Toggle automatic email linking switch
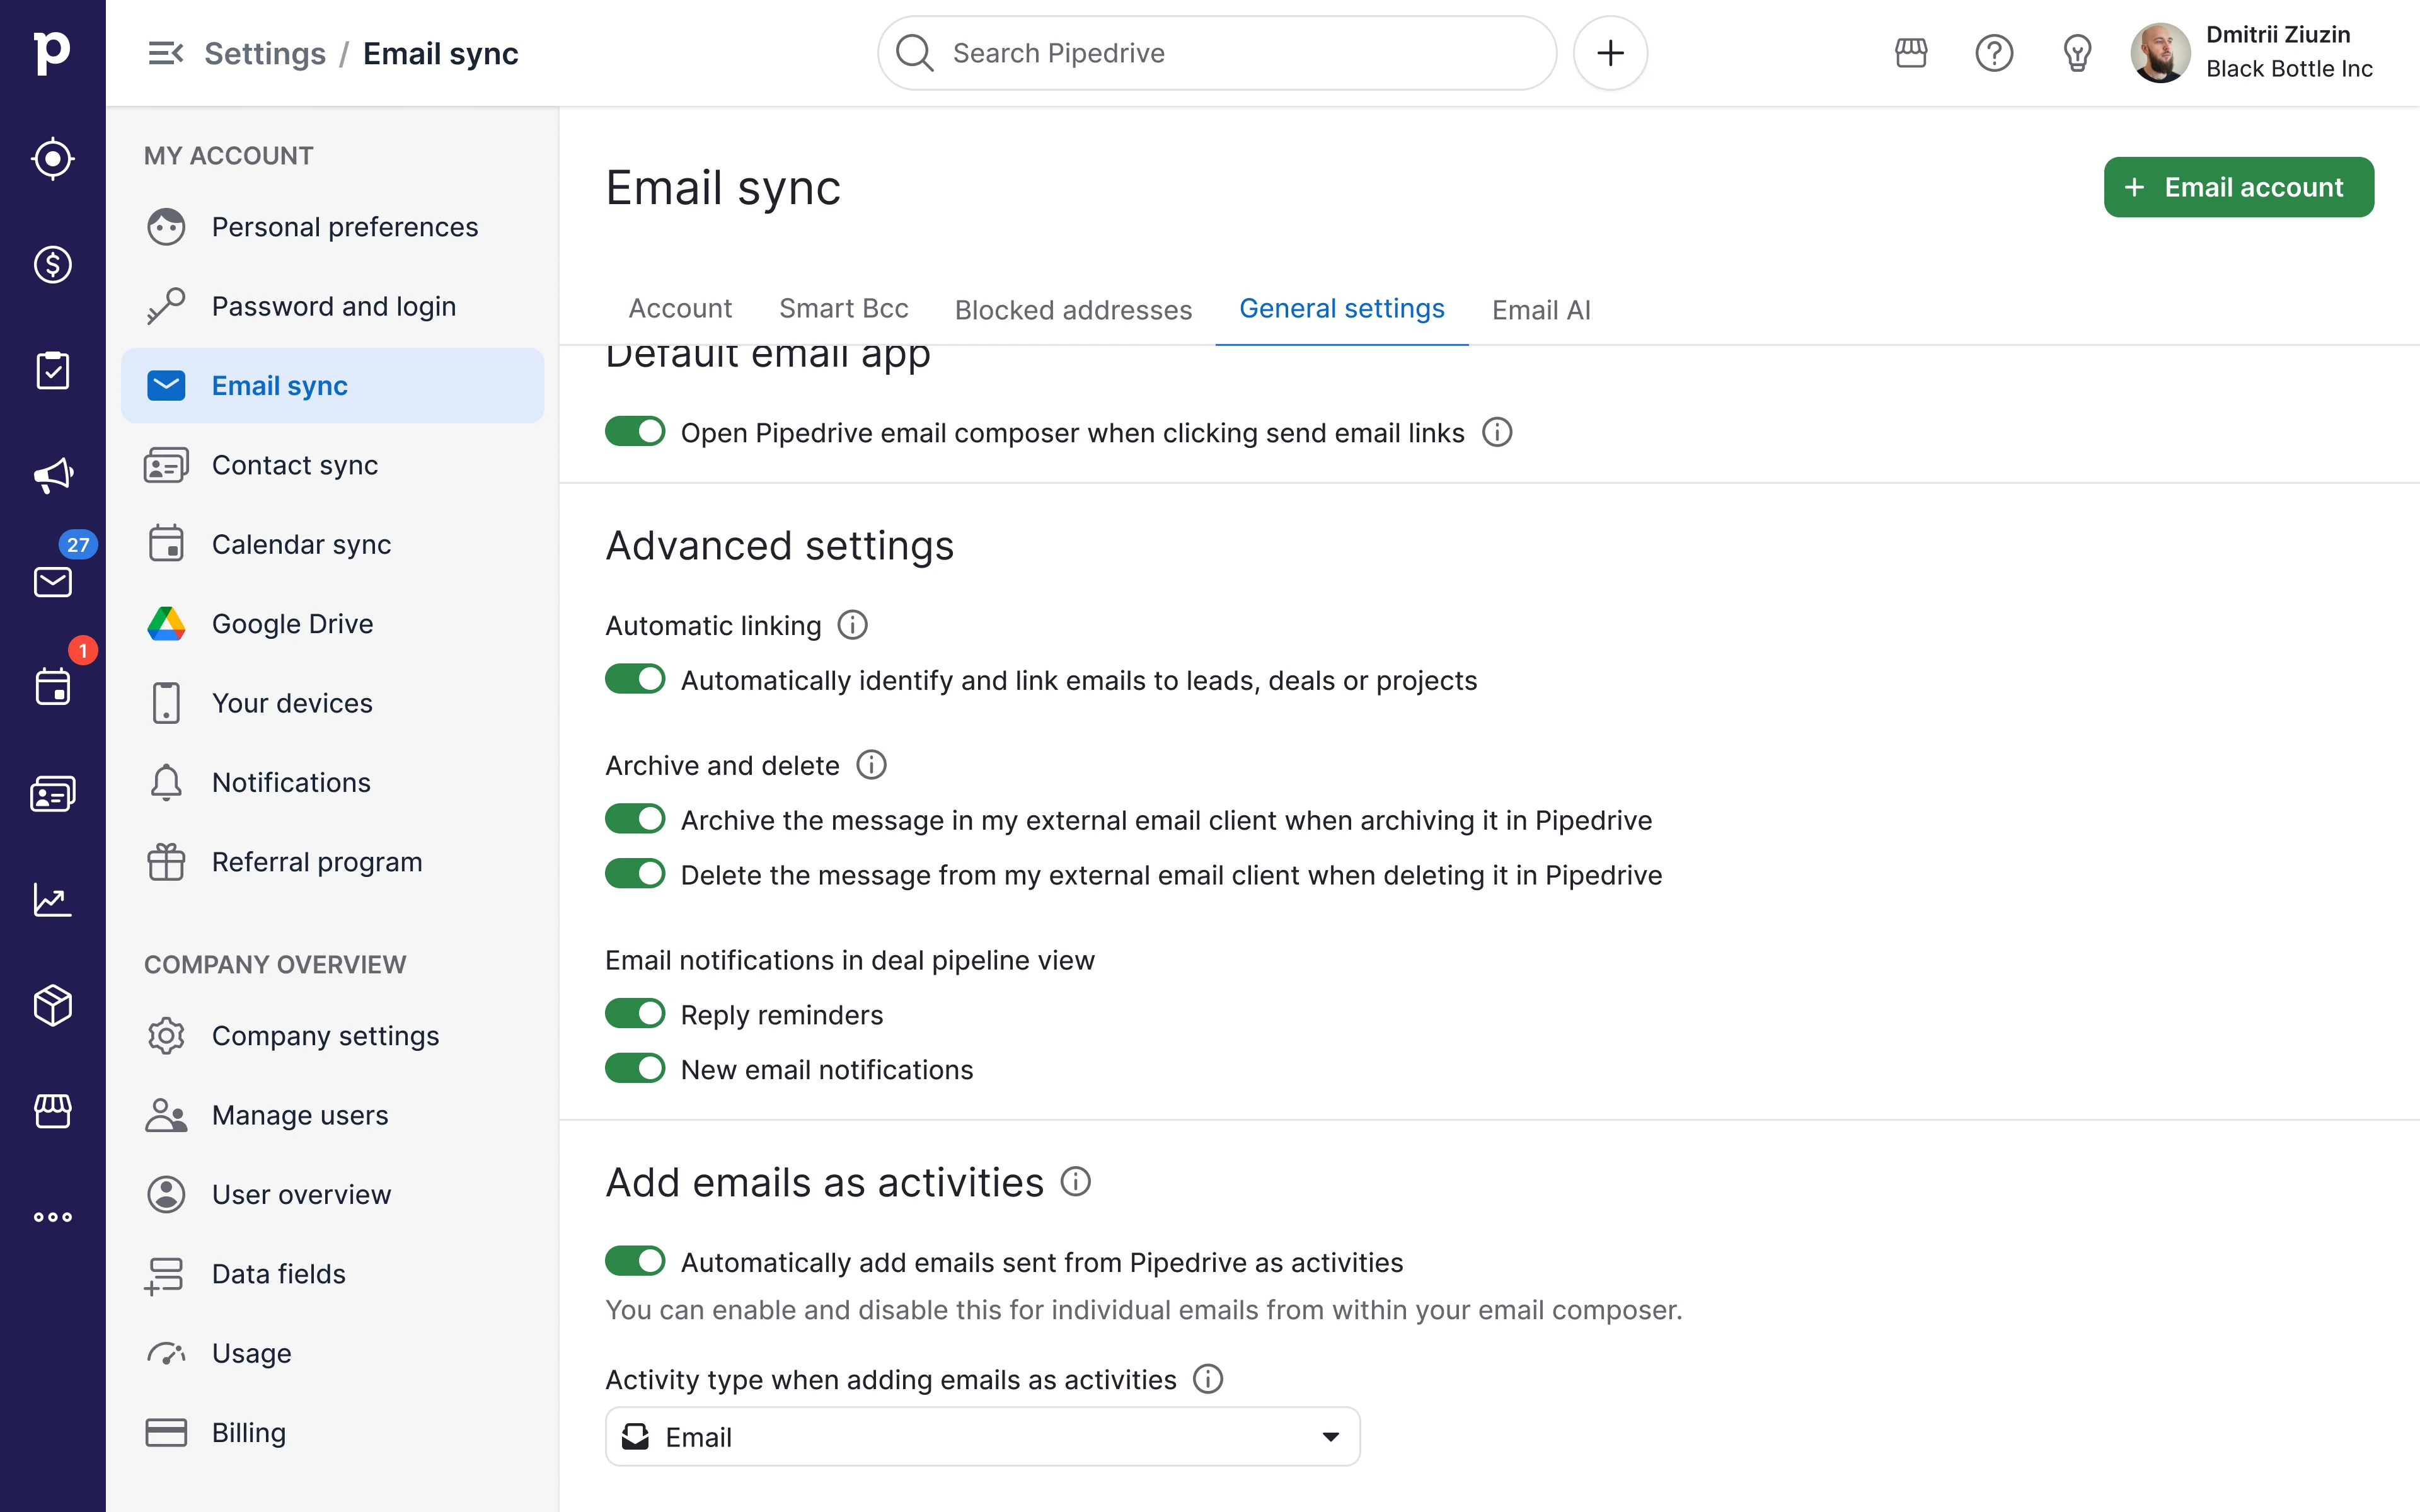 (x=635, y=680)
